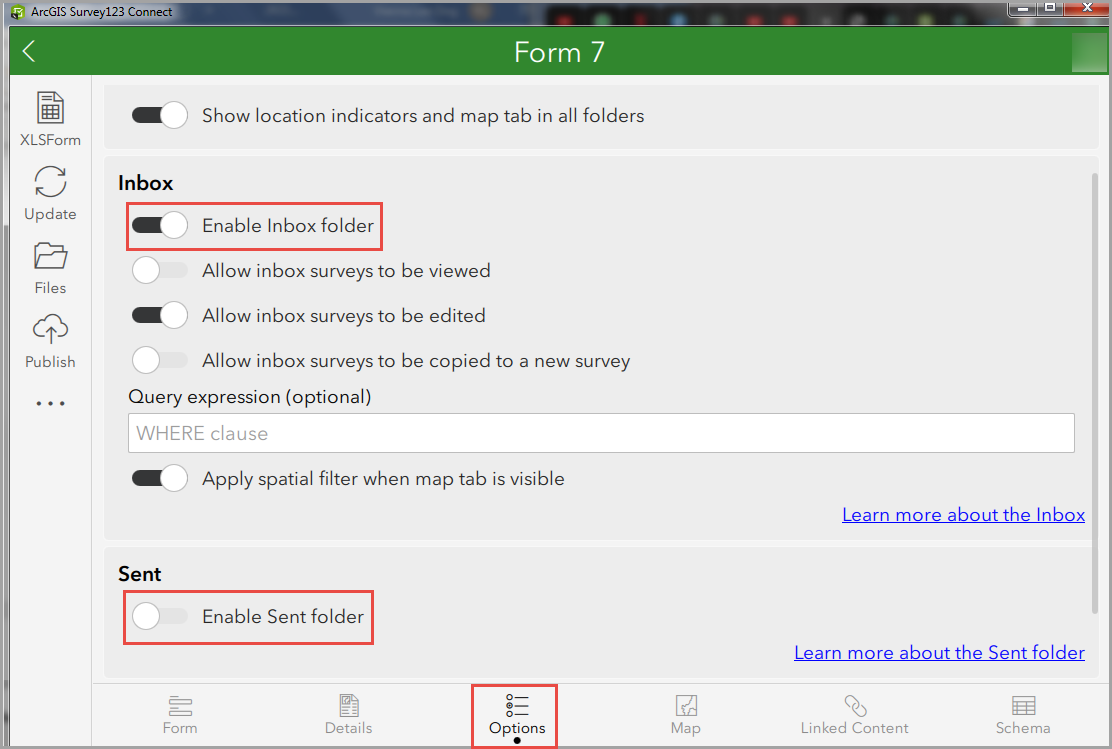Open Learn more about the Sent folder link
This screenshot has width=1112, height=749.
click(939, 653)
